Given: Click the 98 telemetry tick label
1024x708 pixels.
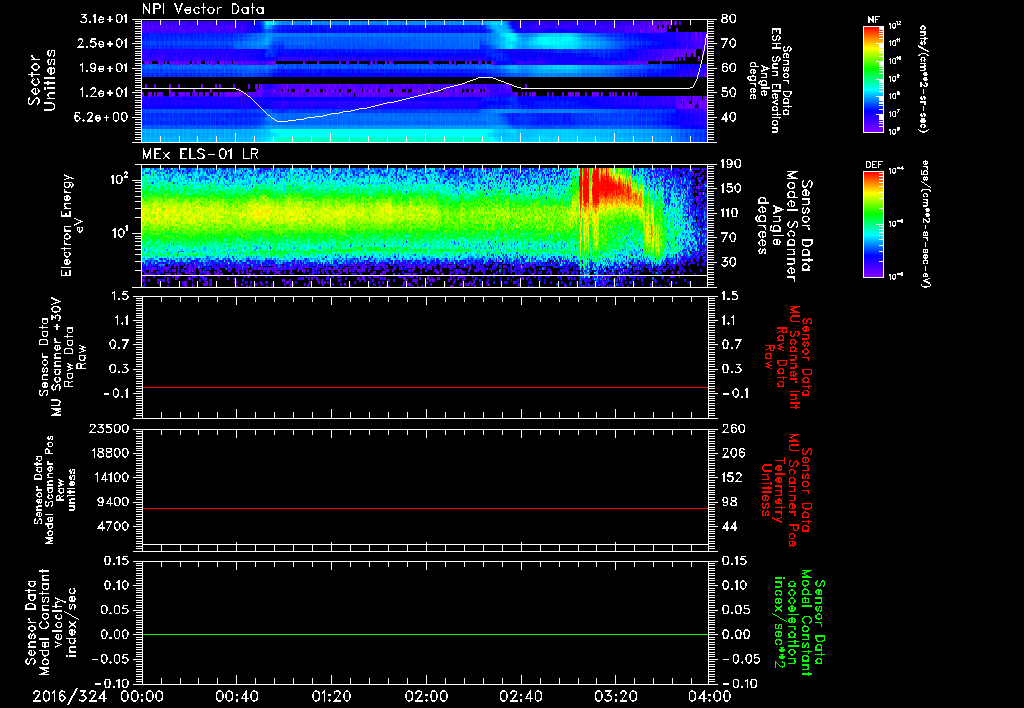Looking at the screenshot, I should coord(729,502).
